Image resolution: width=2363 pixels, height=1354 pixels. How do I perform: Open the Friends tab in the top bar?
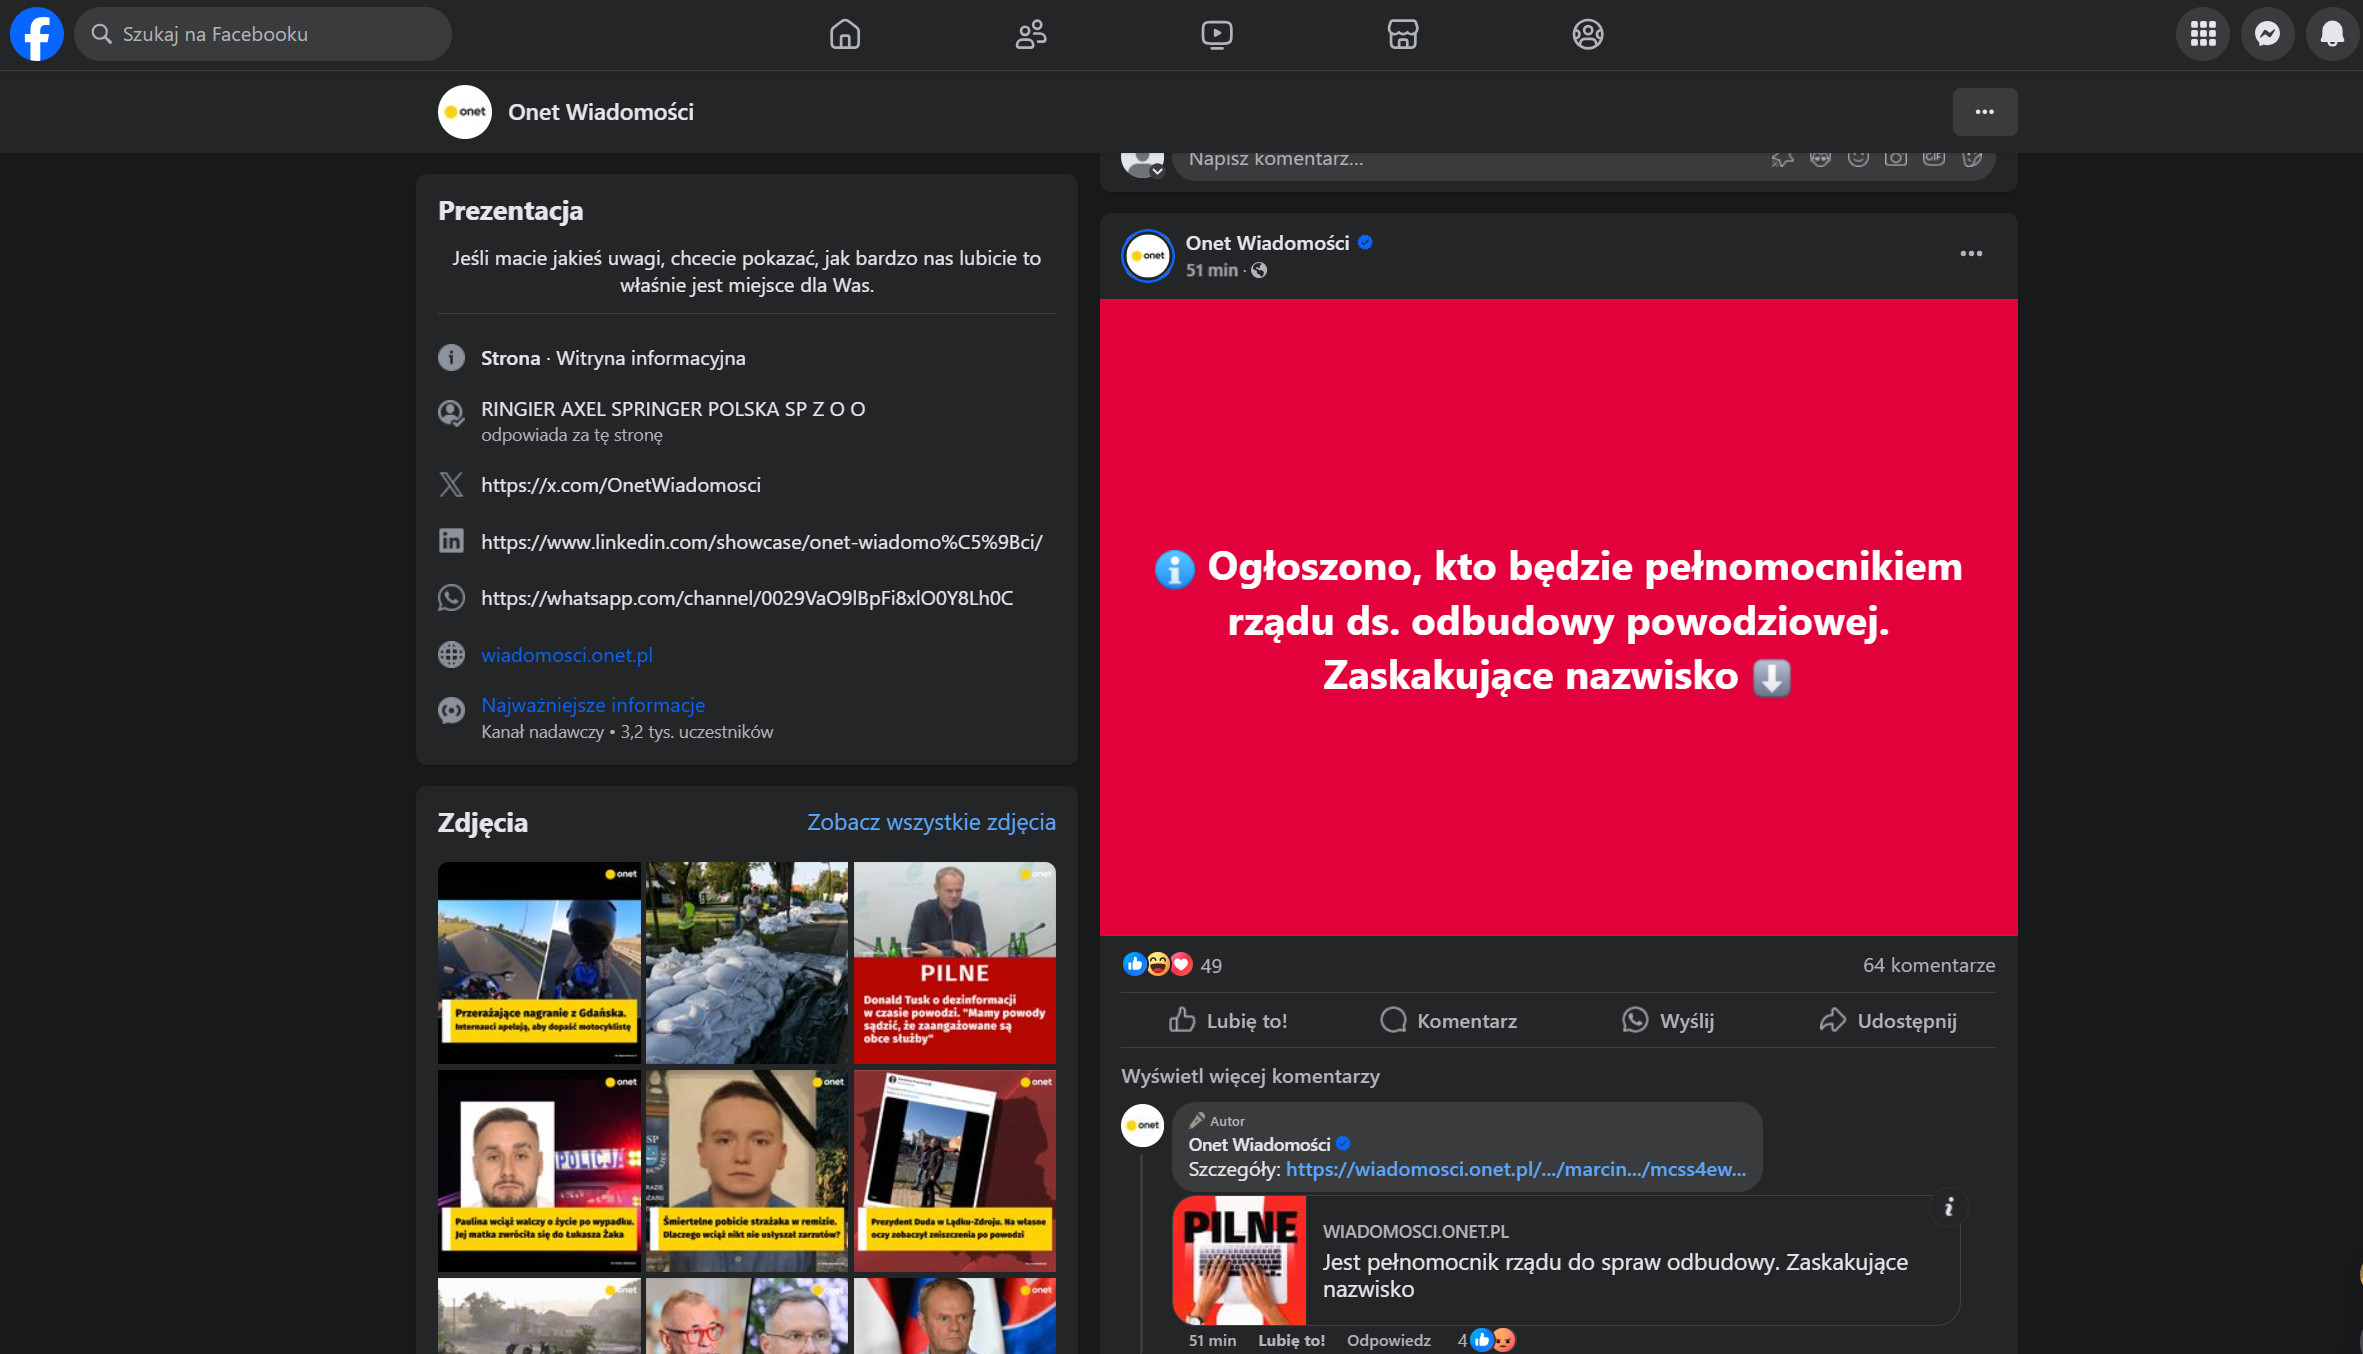coord(1031,34)
